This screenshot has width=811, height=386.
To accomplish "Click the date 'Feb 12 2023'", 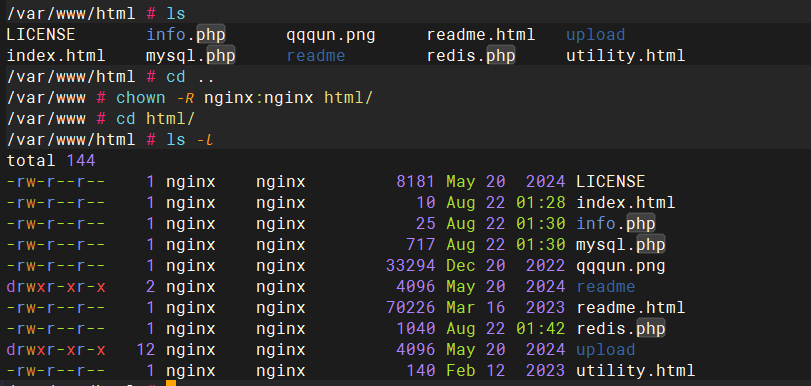I will click(506, 371).
